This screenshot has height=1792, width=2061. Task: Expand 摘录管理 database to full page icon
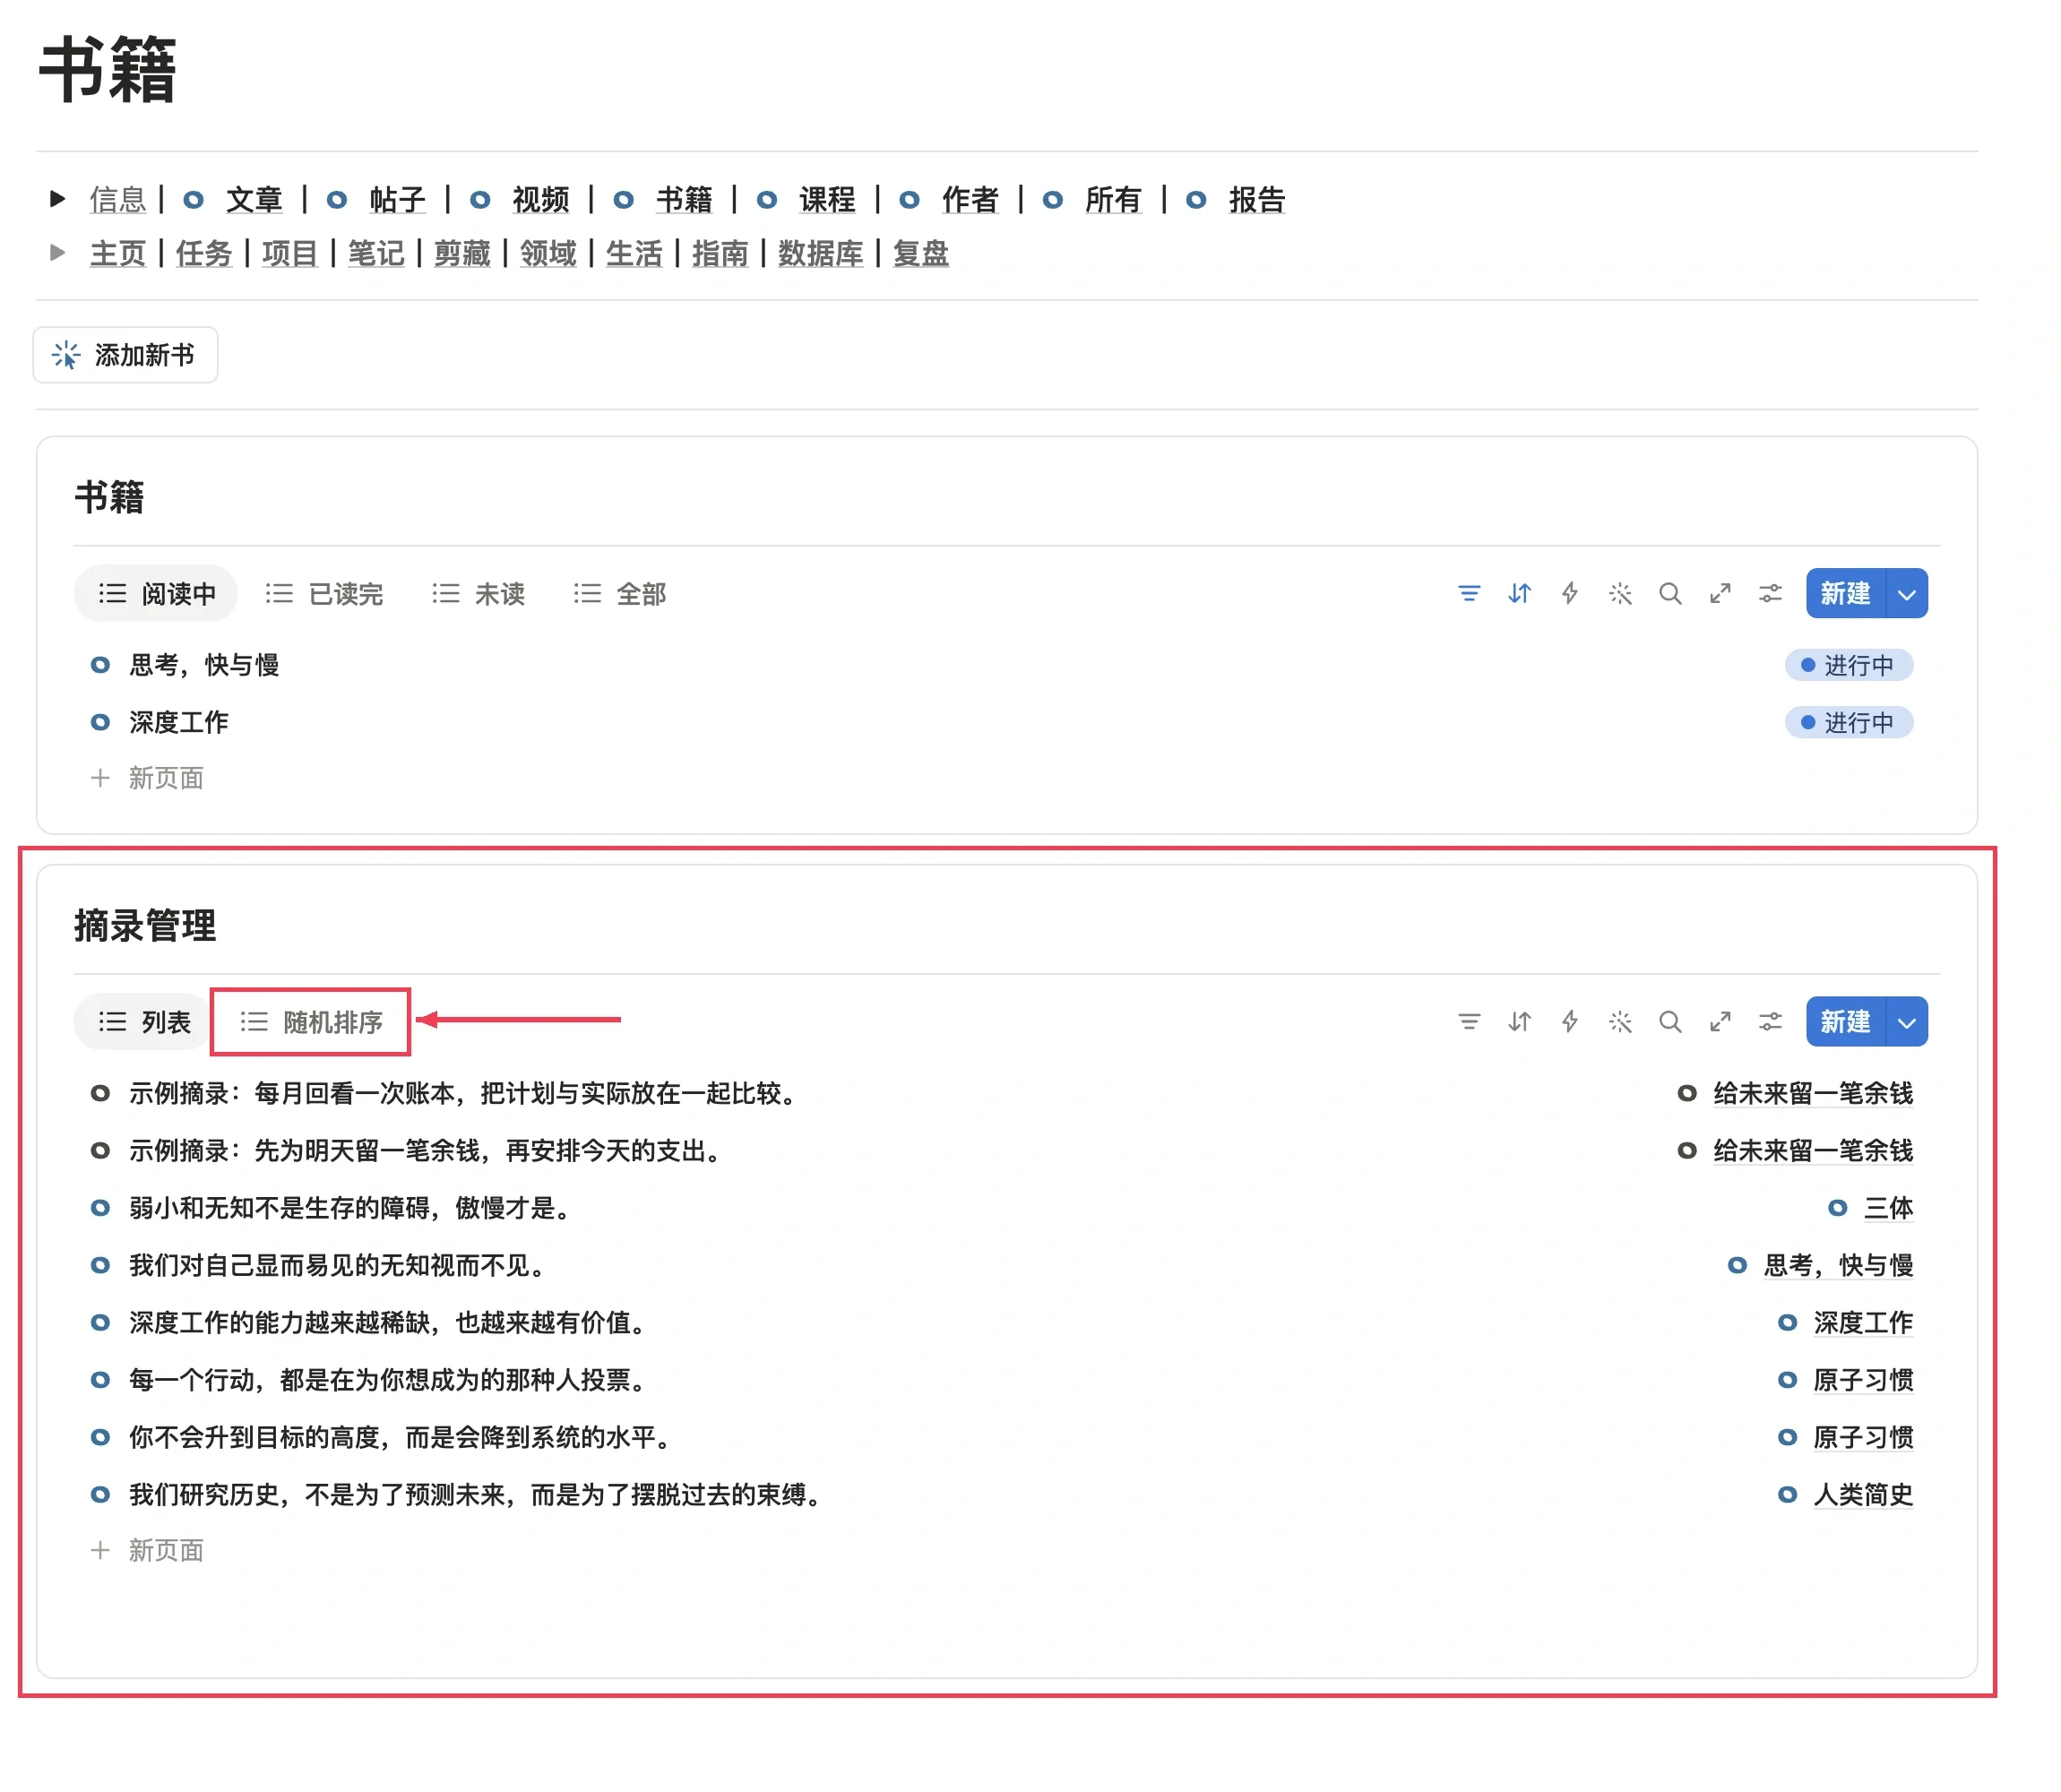point(1719,1021)
